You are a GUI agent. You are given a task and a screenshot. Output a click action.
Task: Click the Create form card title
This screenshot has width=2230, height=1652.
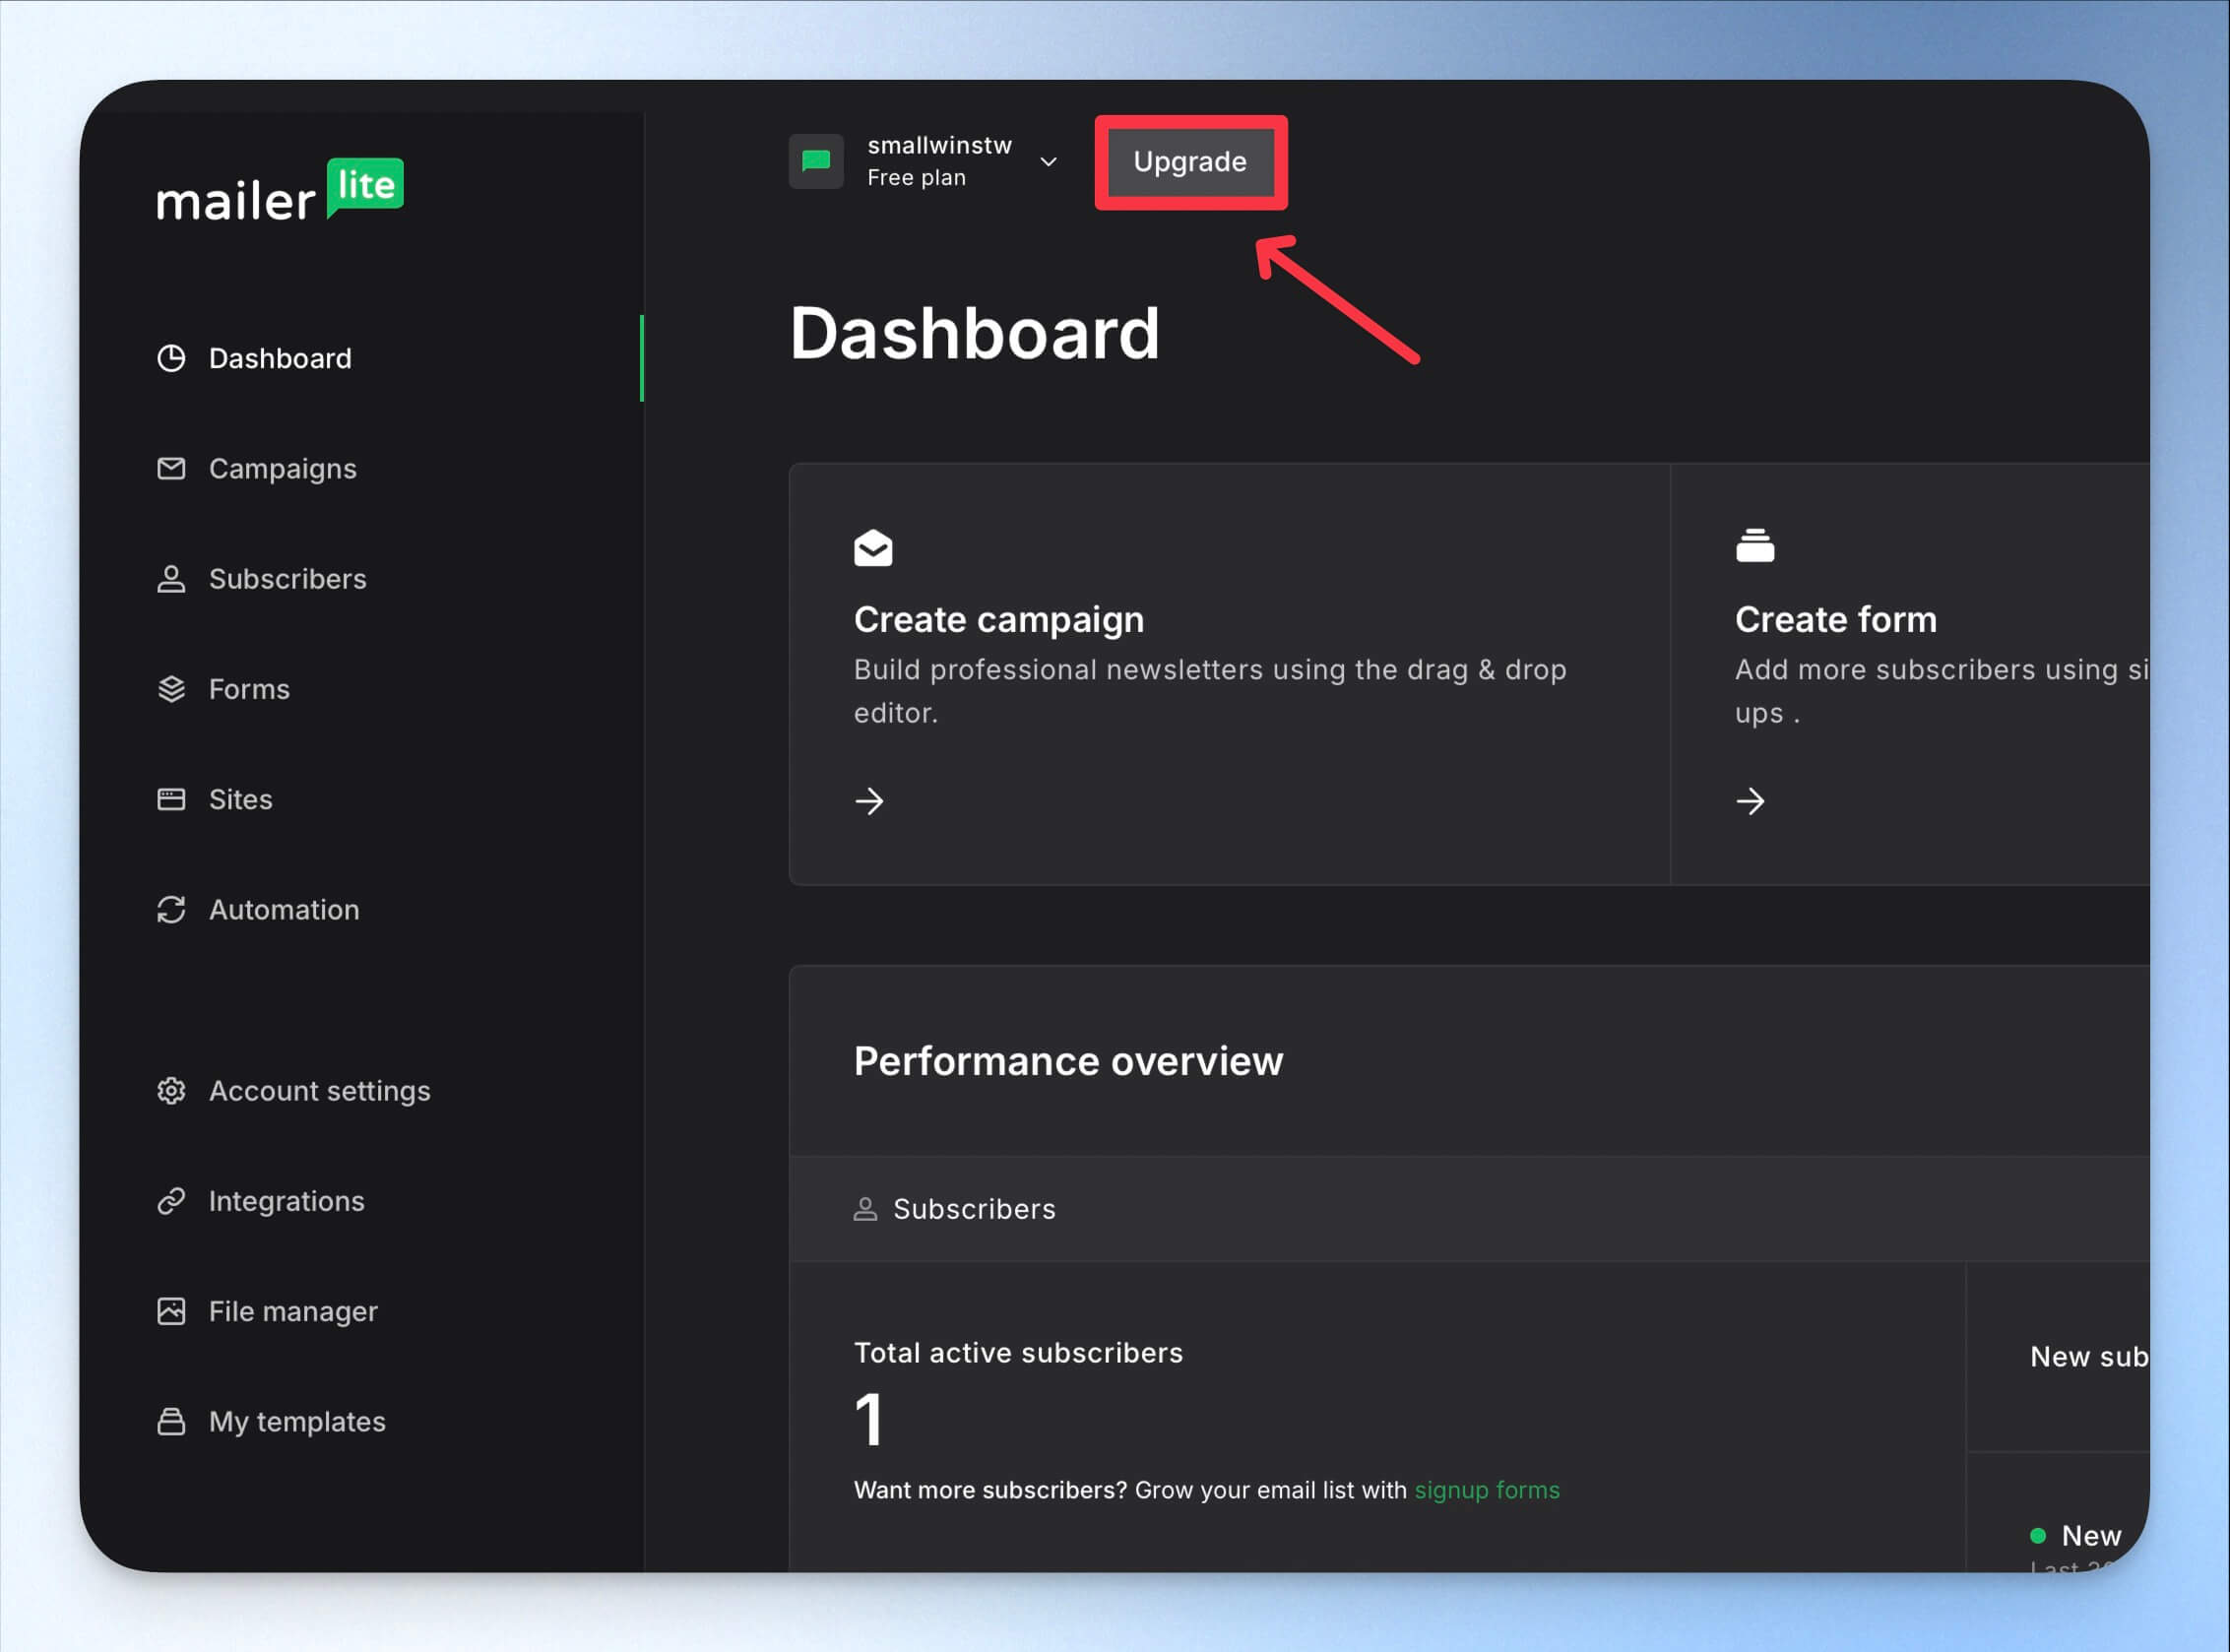coord(1836,619)
